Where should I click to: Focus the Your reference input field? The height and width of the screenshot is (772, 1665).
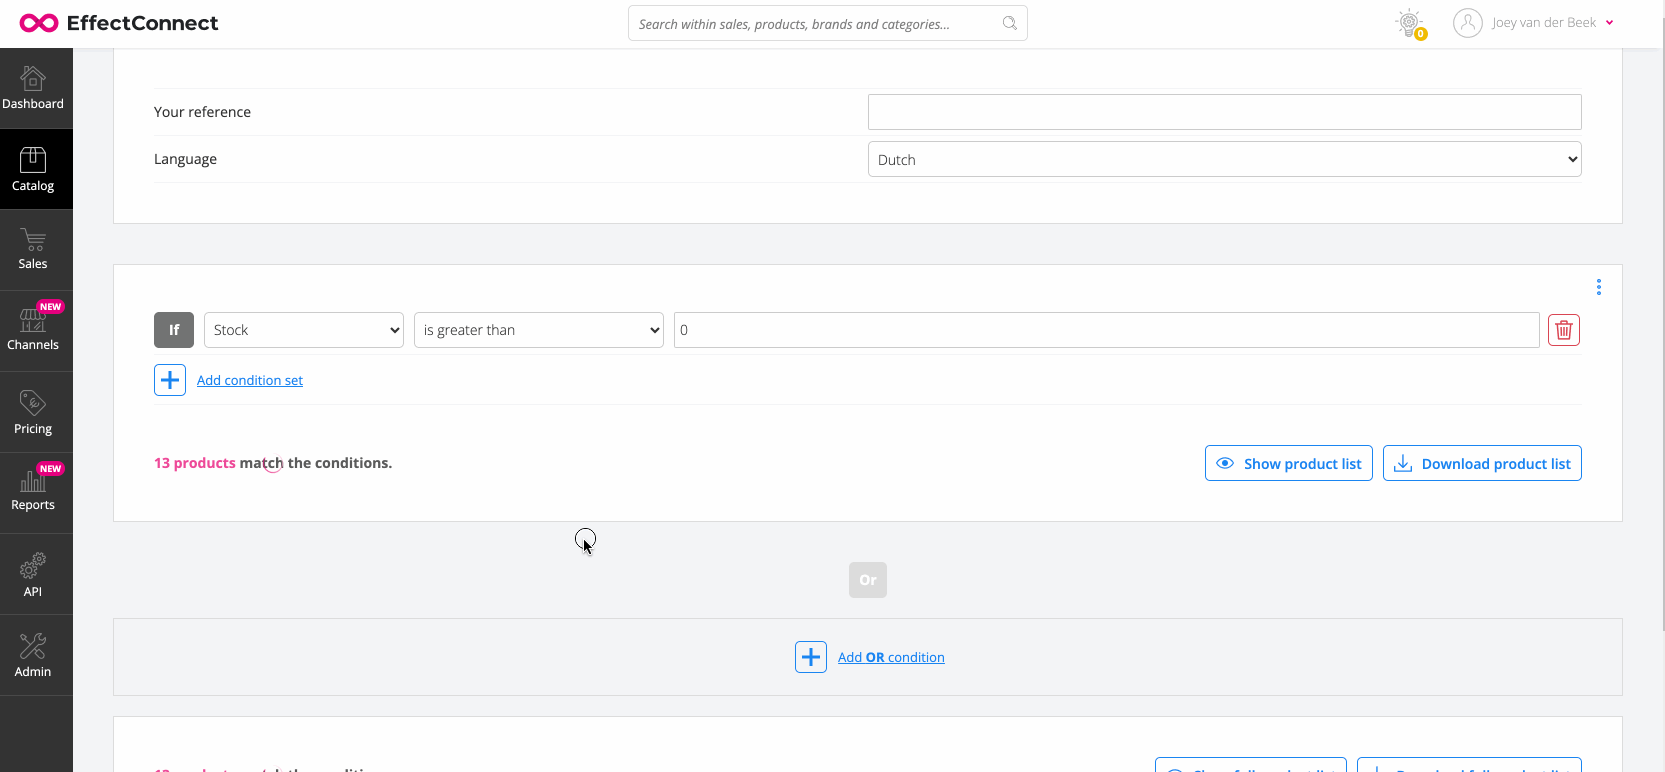(1224, 112)
